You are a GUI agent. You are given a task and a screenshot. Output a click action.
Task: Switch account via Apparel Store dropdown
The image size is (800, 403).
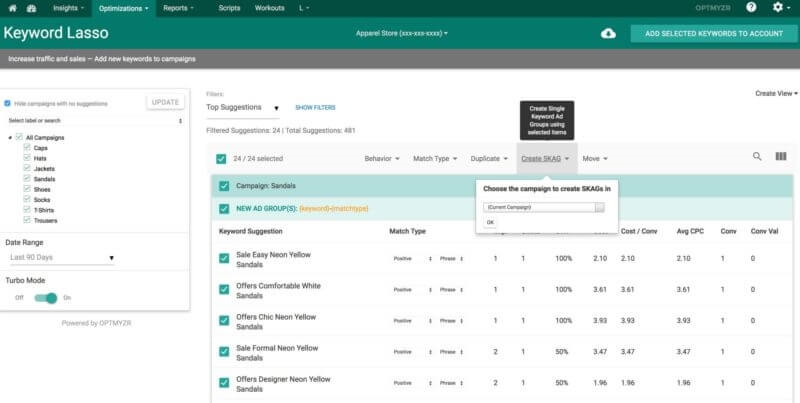(x=402, y=34)
